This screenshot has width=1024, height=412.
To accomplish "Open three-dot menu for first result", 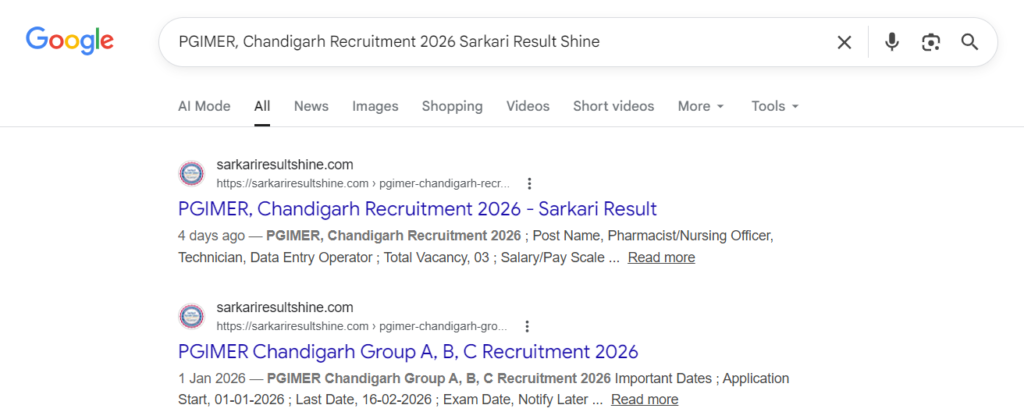I will tap(529, 184).
